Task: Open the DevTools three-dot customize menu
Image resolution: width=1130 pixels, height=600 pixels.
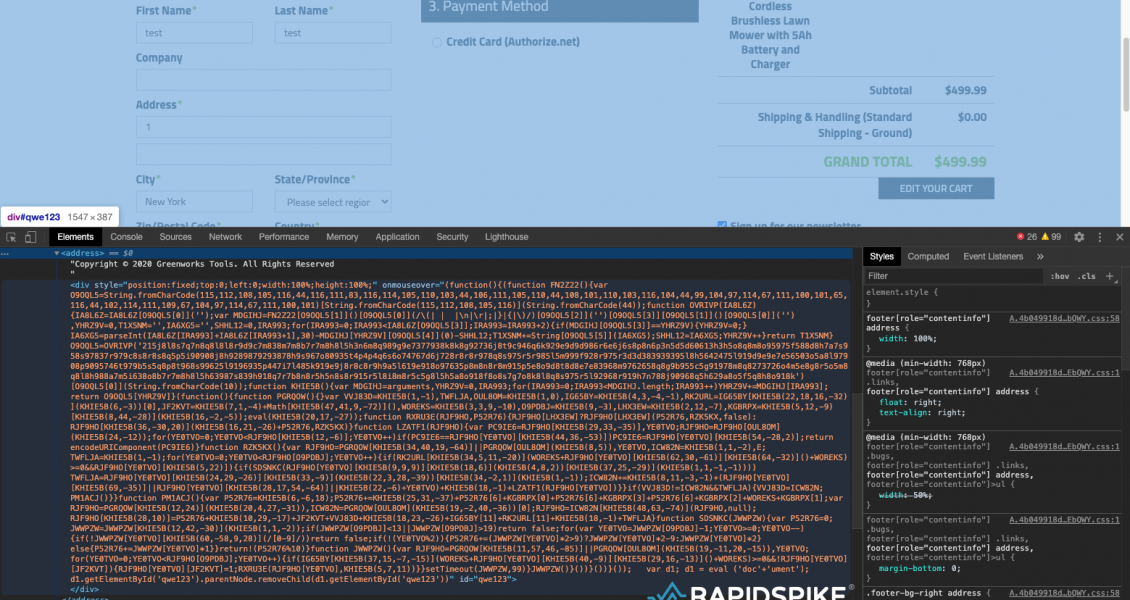Action: point(1100,237)
